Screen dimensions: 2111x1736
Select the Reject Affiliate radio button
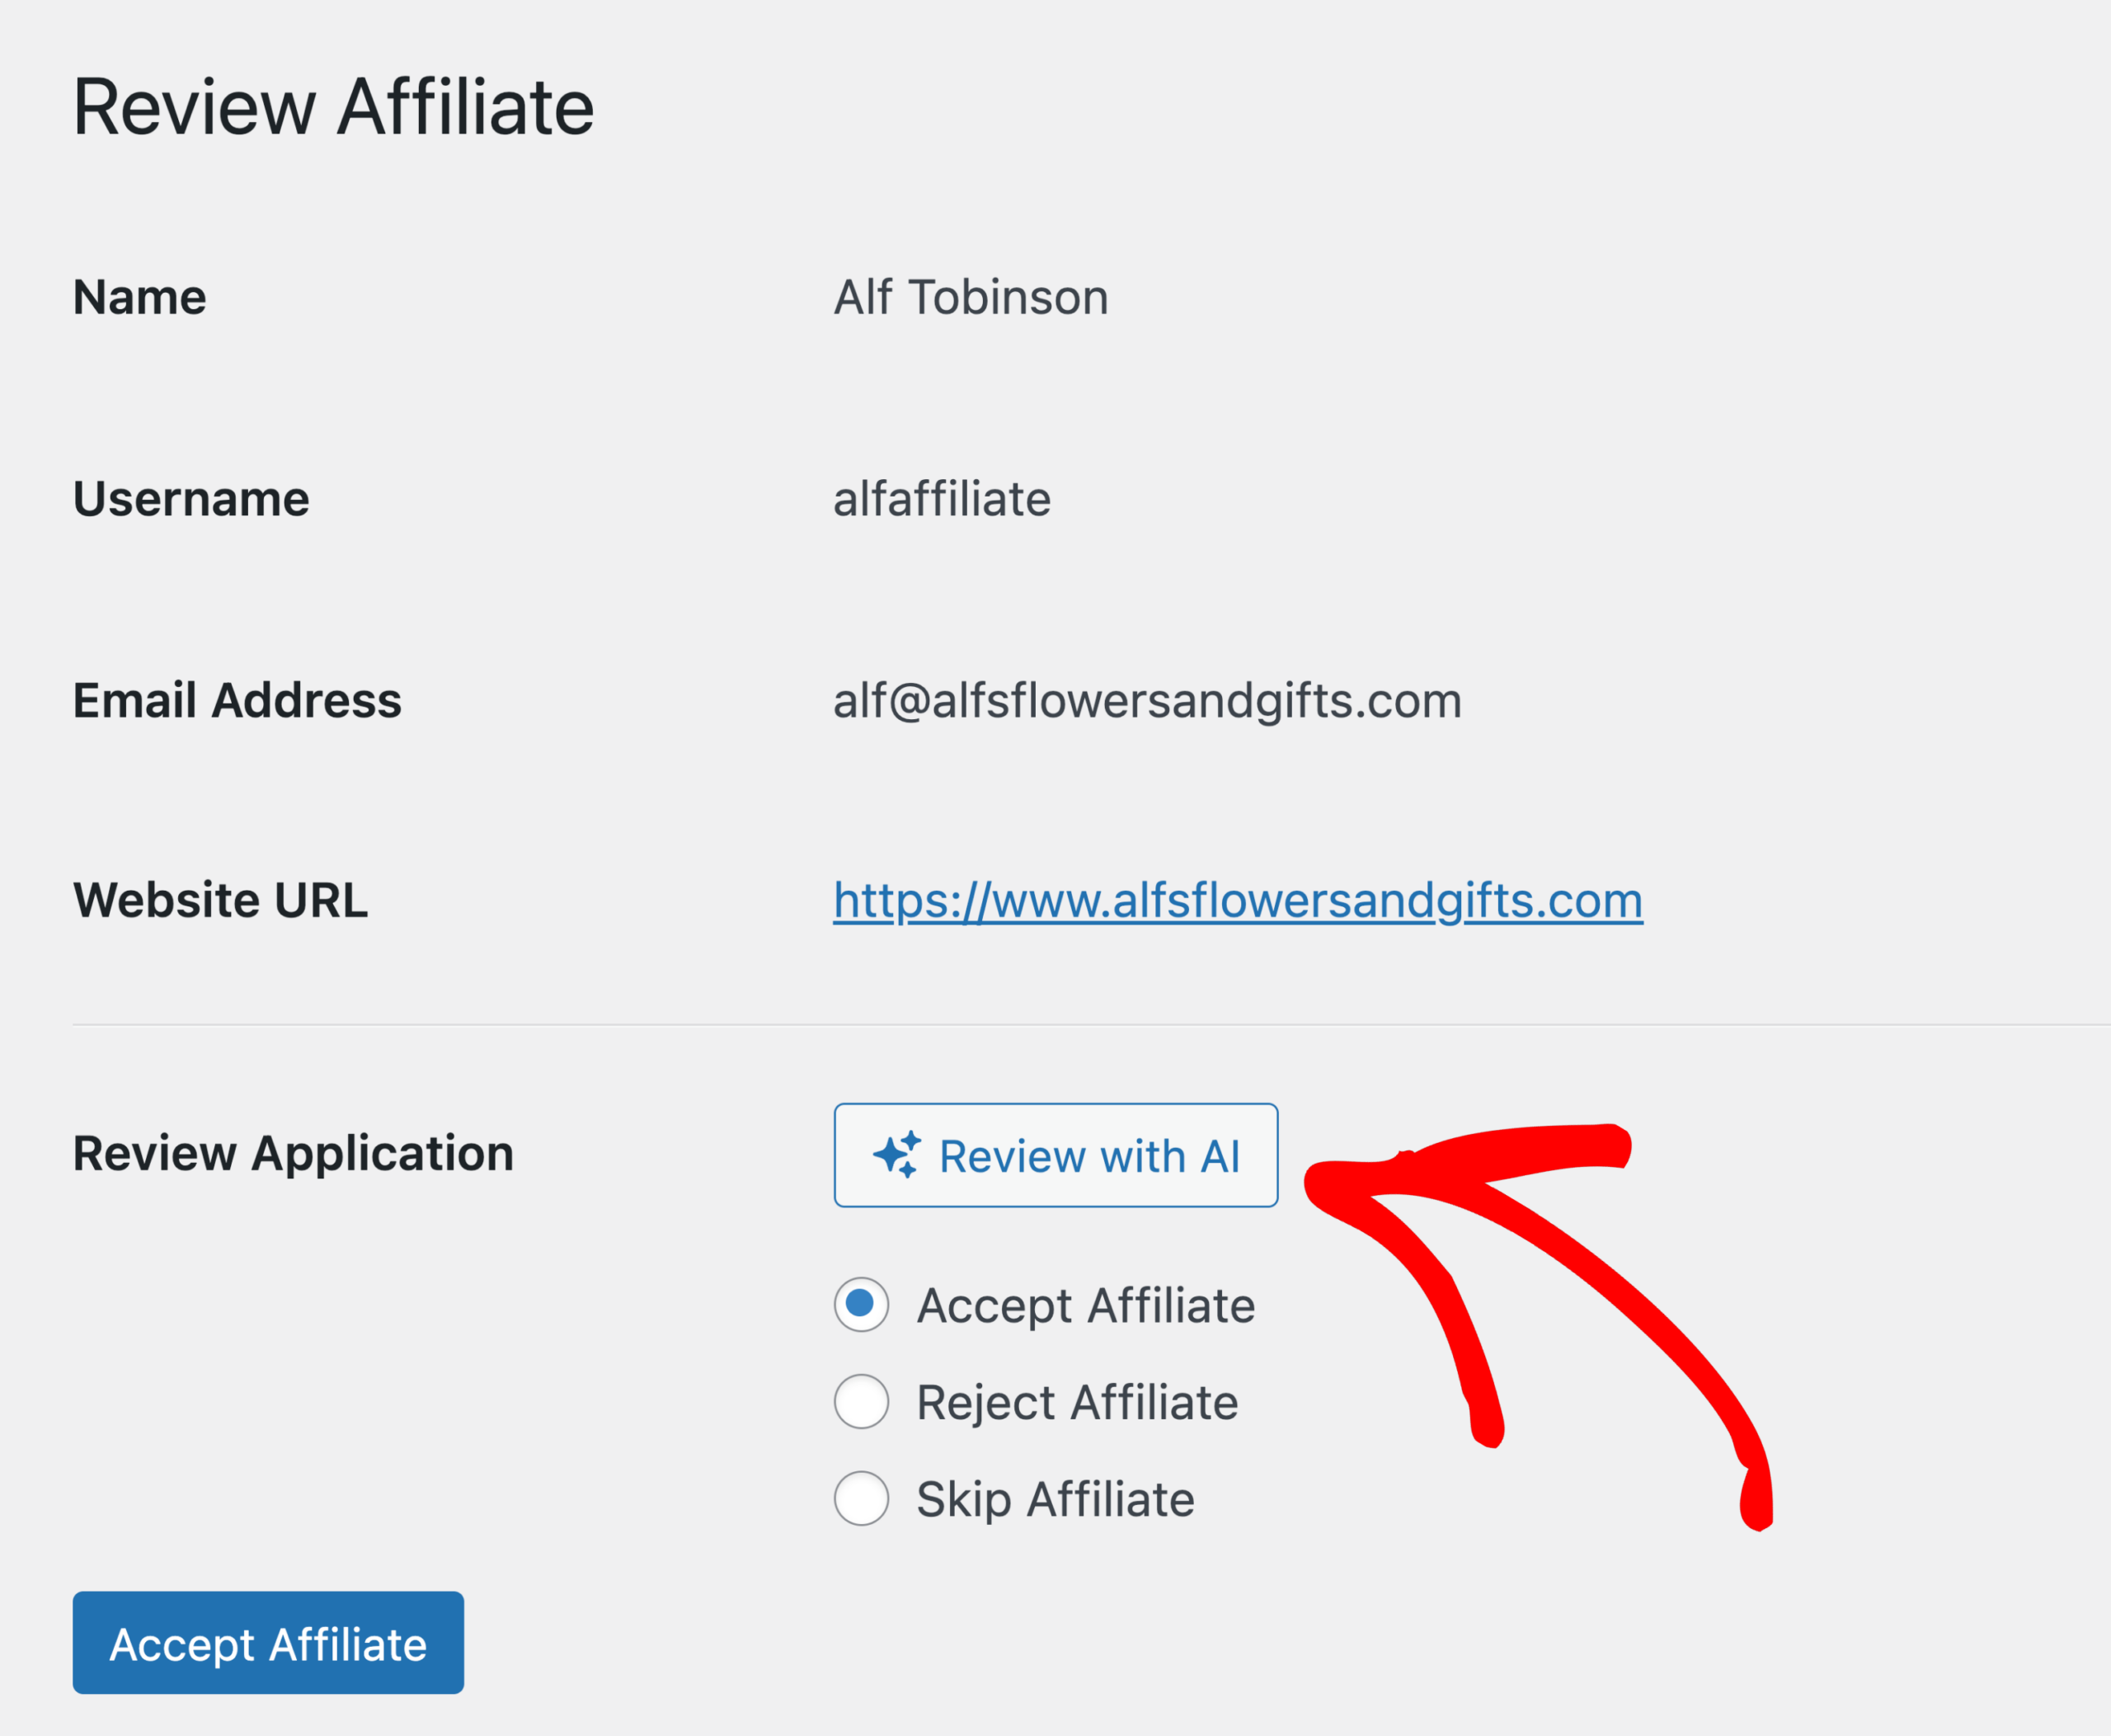coord(861,1401)
